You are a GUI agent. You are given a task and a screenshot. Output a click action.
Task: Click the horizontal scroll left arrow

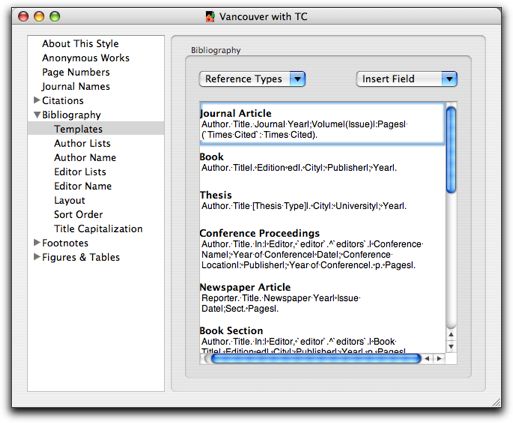427,359
